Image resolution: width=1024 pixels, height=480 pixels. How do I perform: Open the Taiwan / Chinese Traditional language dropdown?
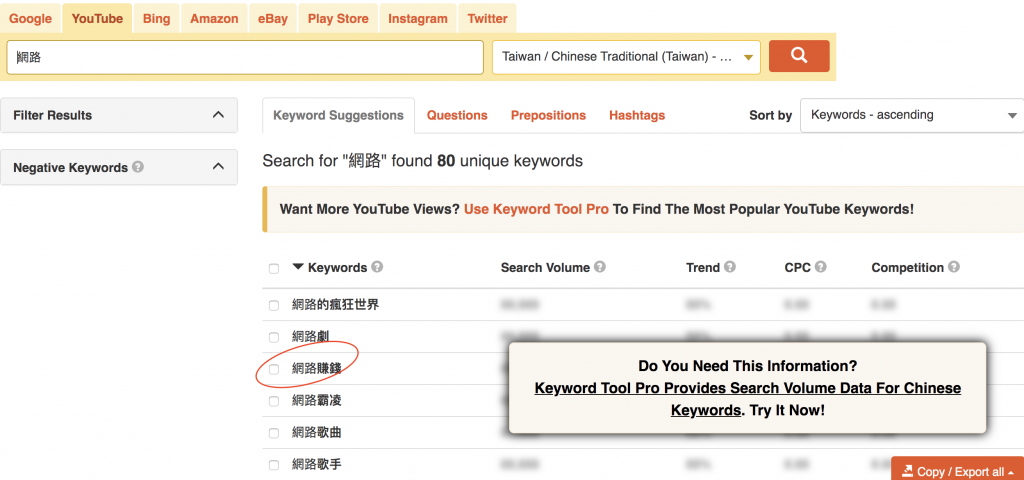click(626, 57)
